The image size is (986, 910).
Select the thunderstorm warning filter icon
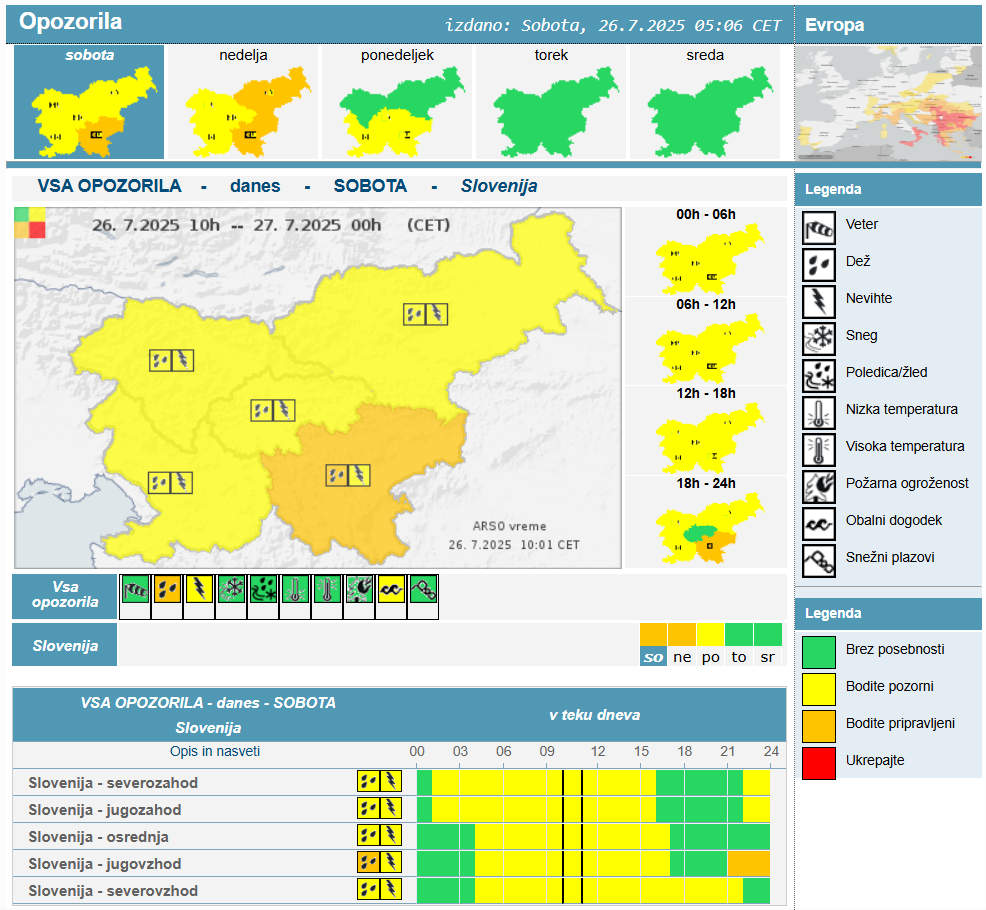(199, 589)
